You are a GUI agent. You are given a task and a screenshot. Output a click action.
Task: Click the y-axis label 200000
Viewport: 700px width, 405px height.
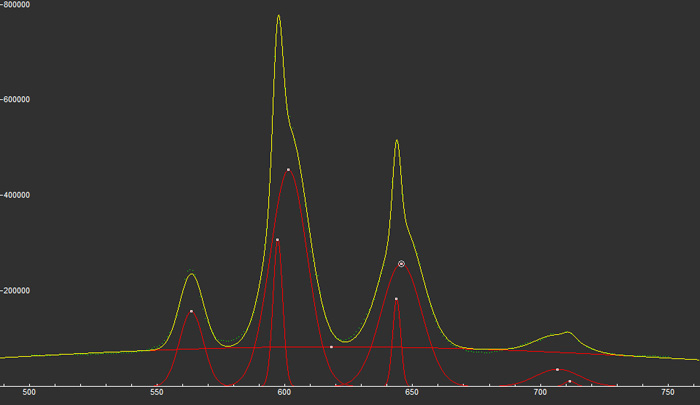[17, 291]
